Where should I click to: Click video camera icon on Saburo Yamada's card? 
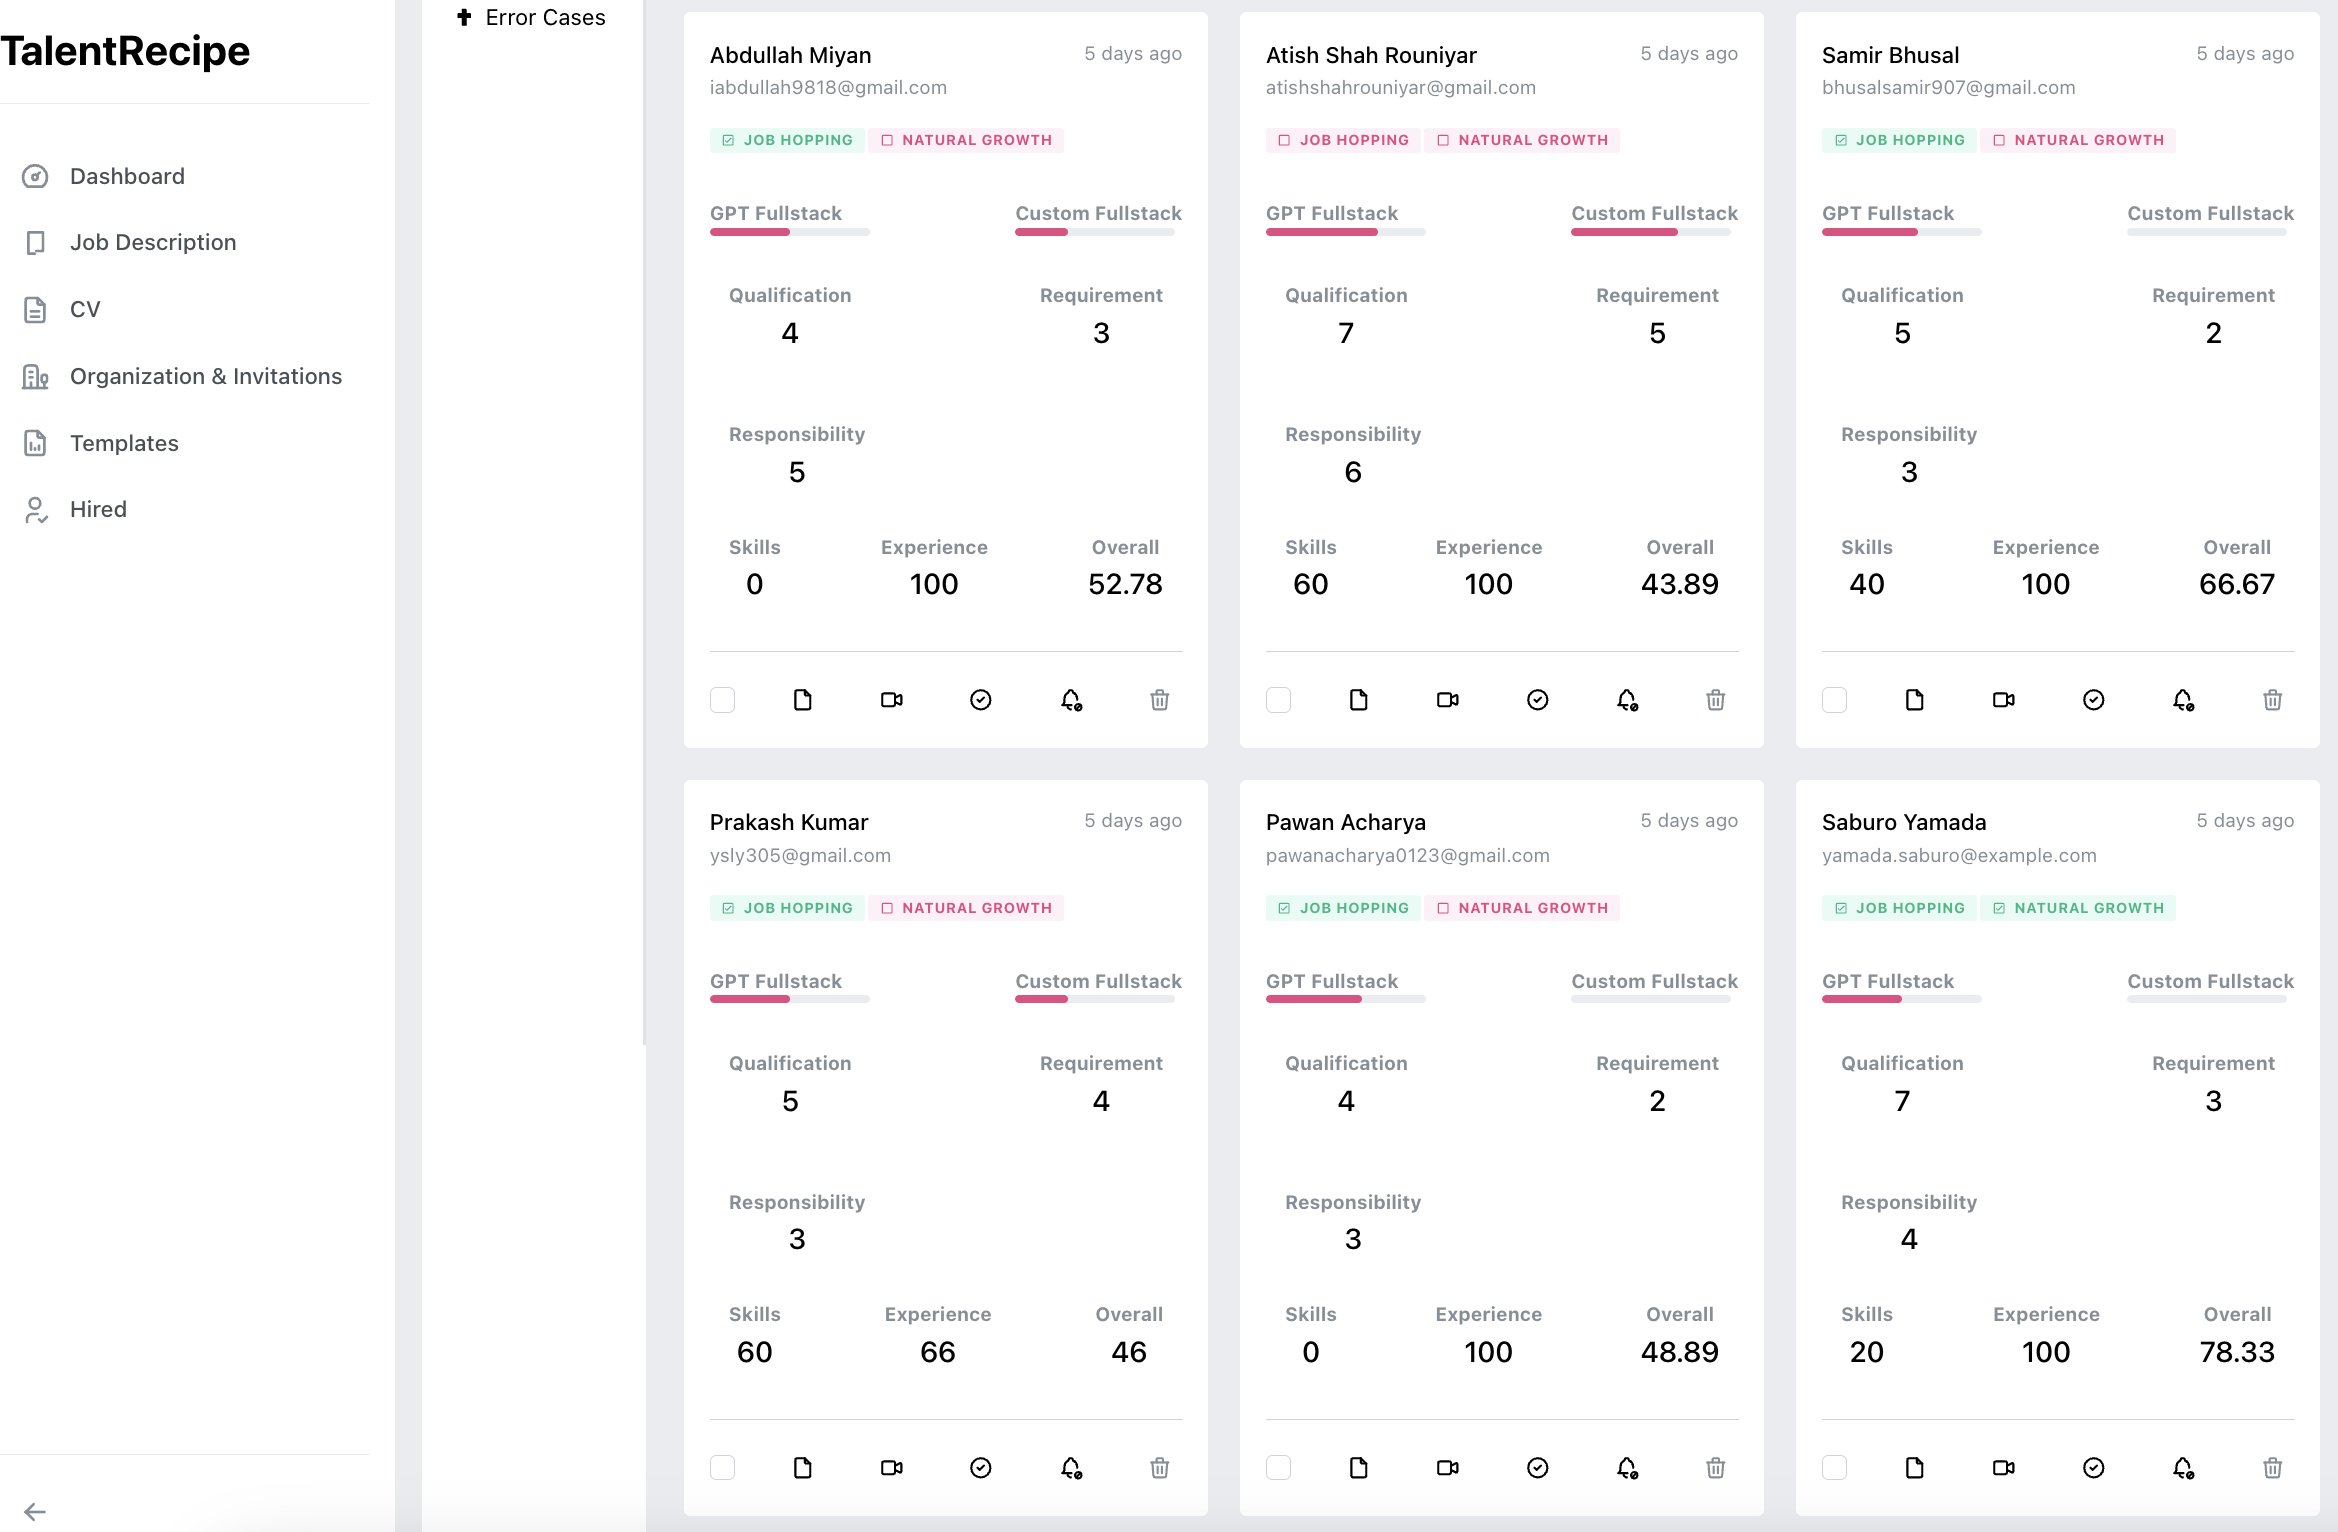point(2003,1468)
